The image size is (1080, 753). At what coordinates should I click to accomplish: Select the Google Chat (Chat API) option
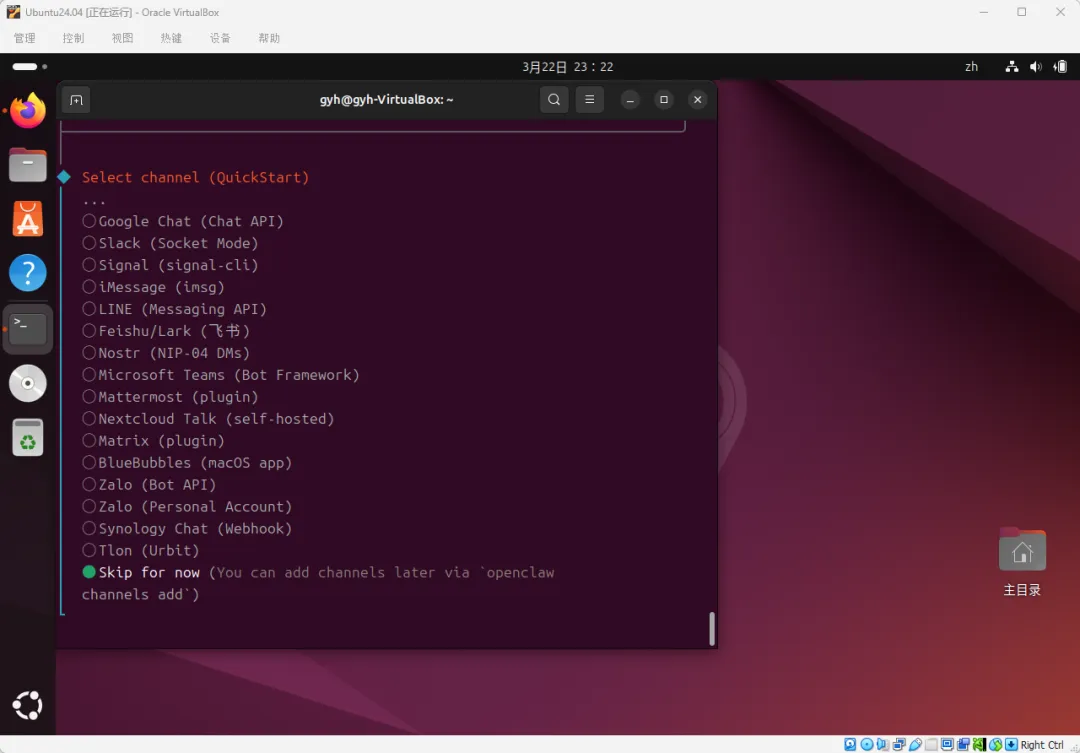[183, 221]
